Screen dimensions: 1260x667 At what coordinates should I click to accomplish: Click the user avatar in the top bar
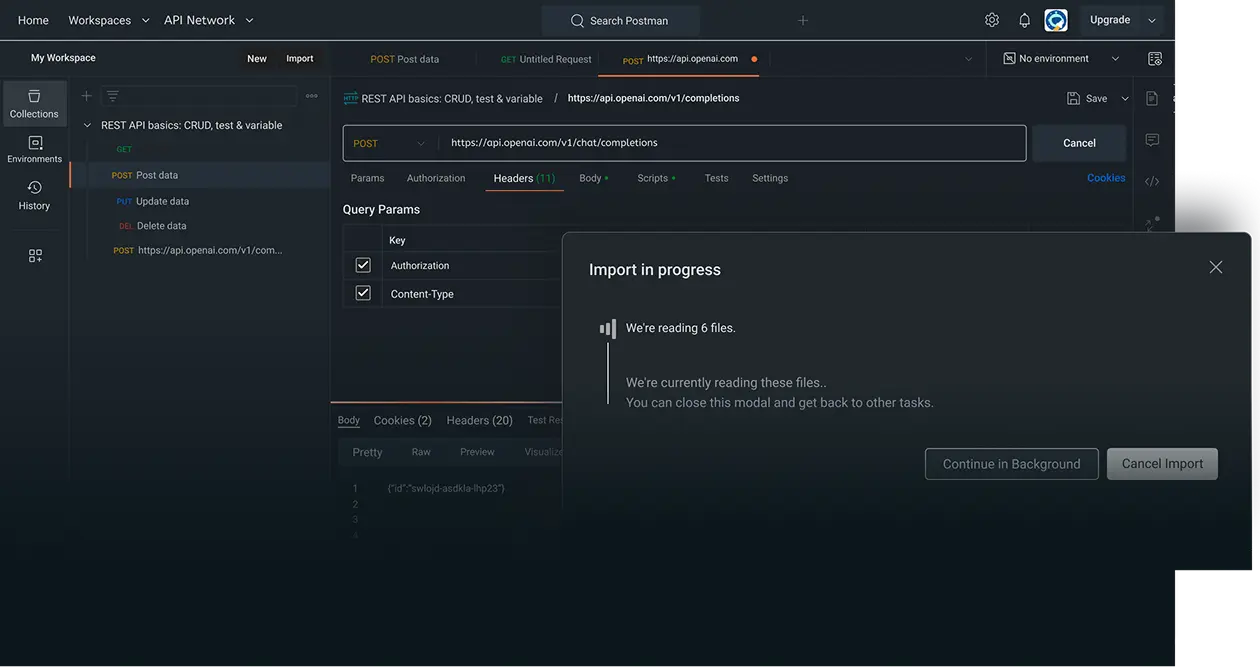click(x=1056, y=20)
